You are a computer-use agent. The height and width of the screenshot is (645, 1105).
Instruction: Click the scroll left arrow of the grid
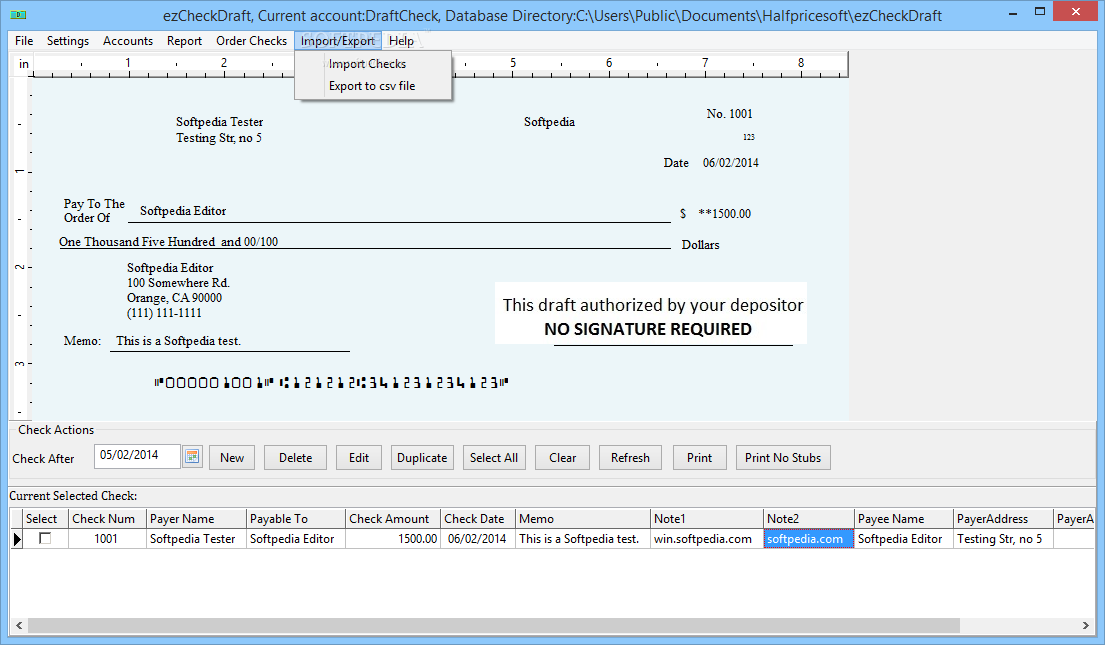[19, 625]
